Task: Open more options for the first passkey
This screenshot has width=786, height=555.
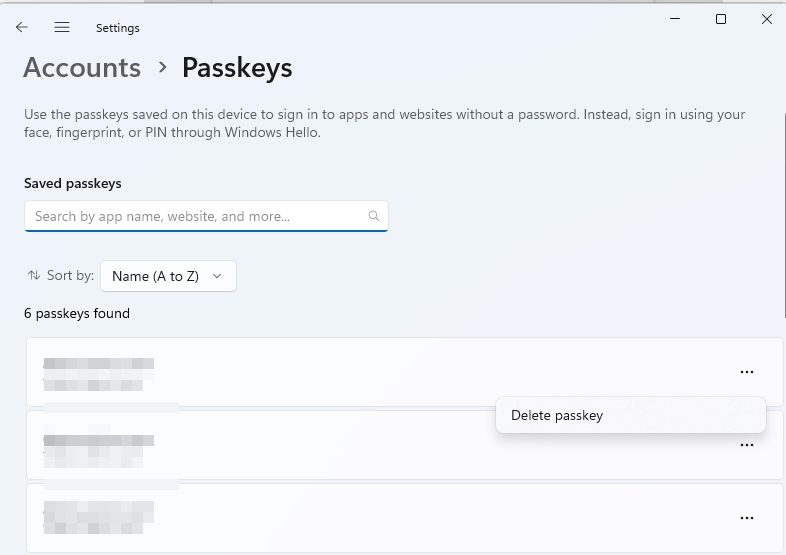Action: 746,372
